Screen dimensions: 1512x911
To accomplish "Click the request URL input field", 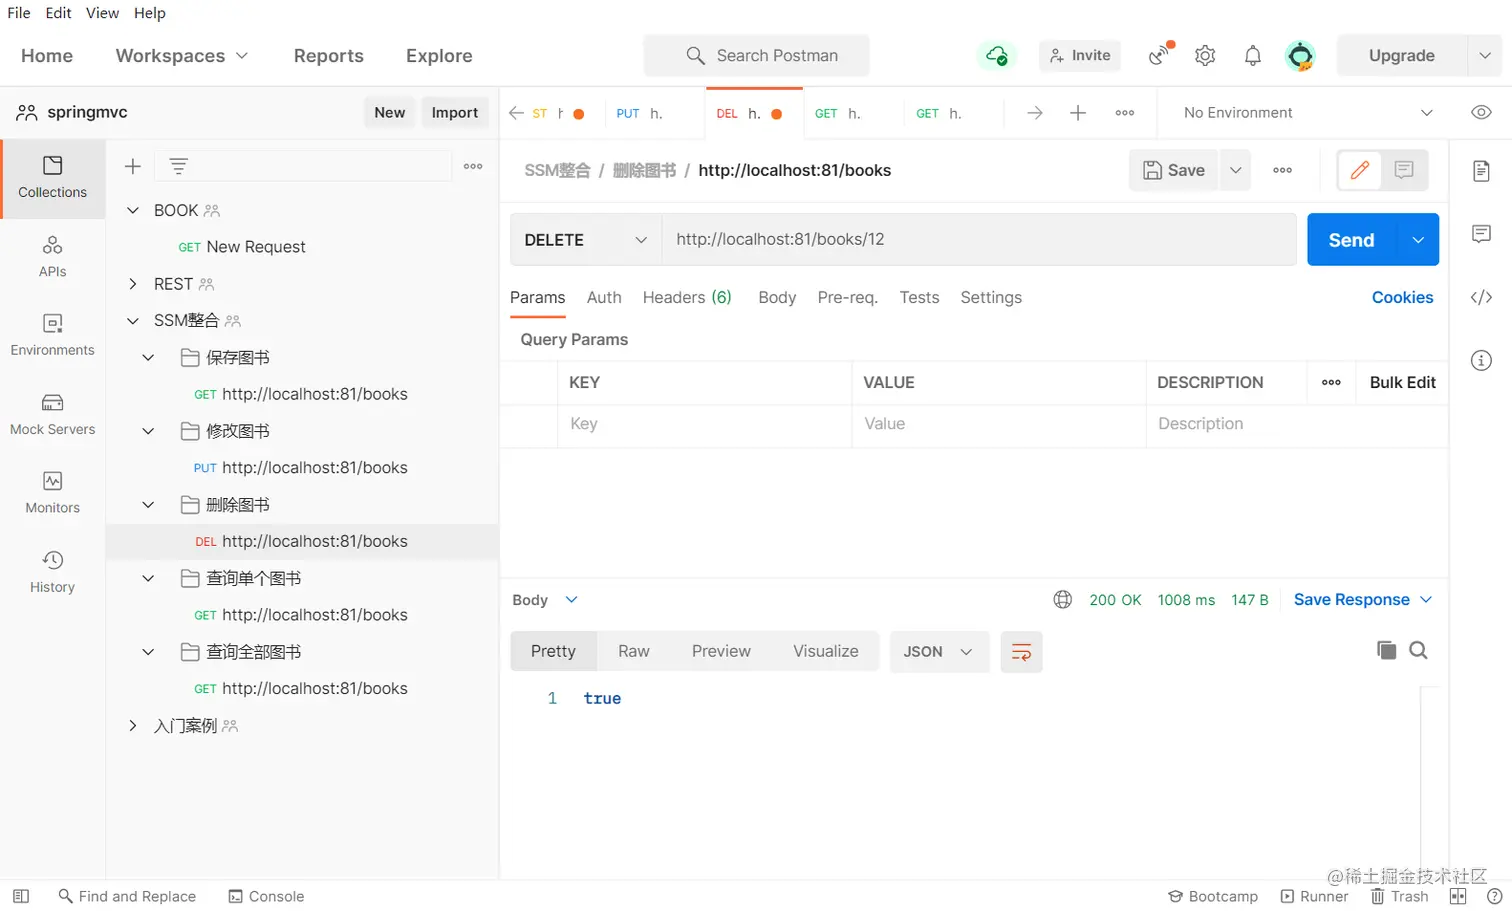I will point(978,240).
